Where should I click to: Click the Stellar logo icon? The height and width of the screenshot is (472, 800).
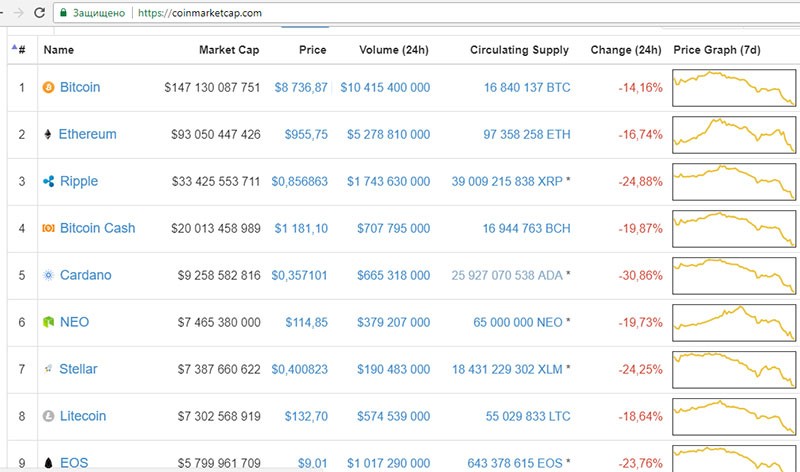48,369
